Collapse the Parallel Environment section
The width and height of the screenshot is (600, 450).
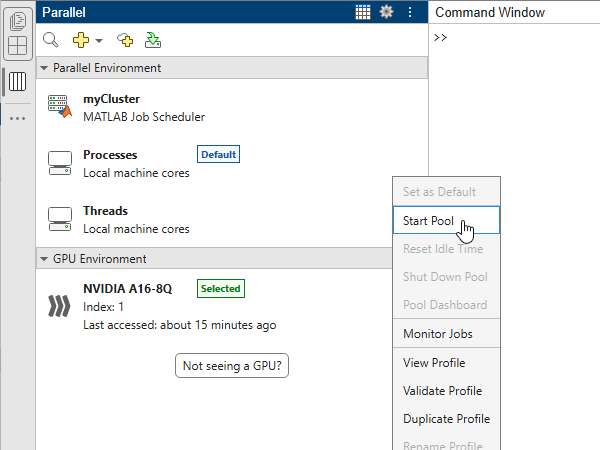(x=44, y=68)
